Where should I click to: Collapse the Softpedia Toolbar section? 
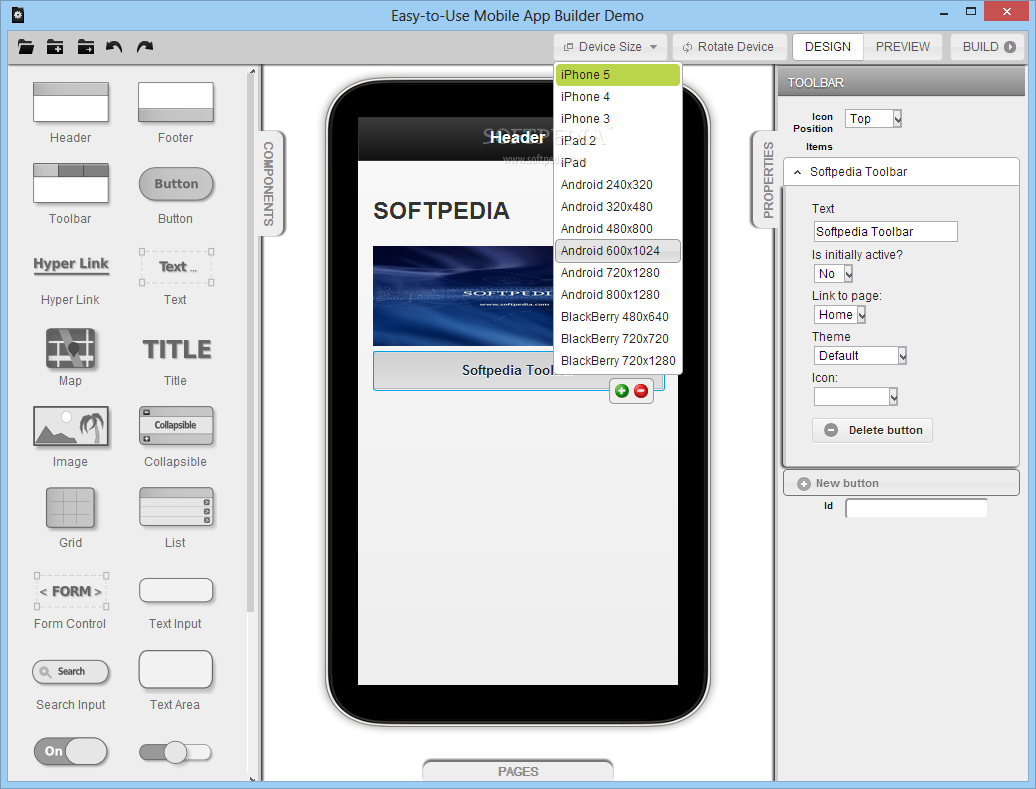point(797,172)
